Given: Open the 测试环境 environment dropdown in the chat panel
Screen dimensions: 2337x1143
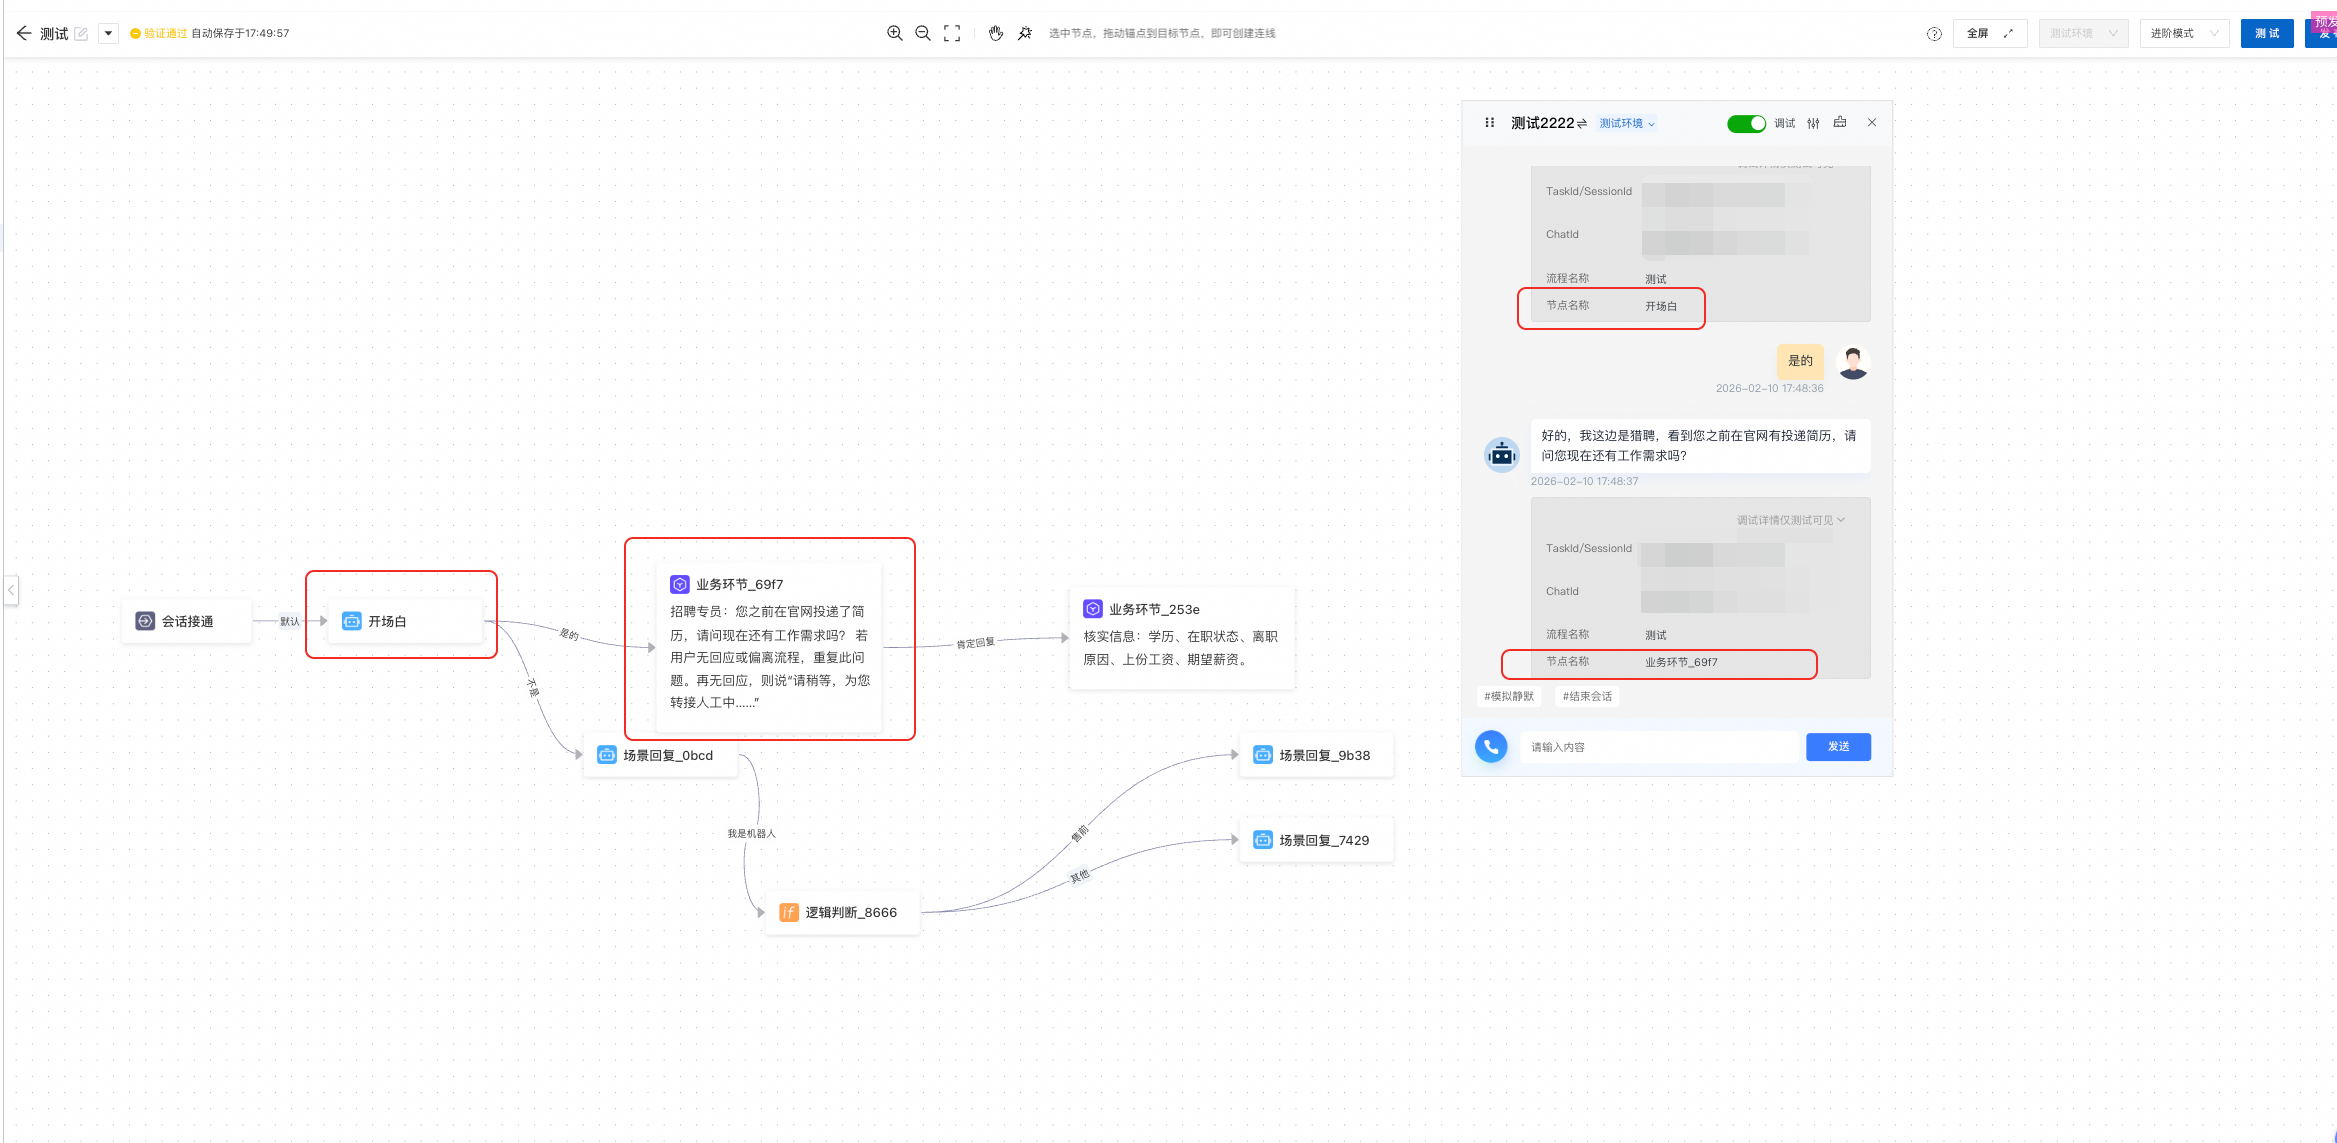Looking at the screenshot, I should point(1626,124).
